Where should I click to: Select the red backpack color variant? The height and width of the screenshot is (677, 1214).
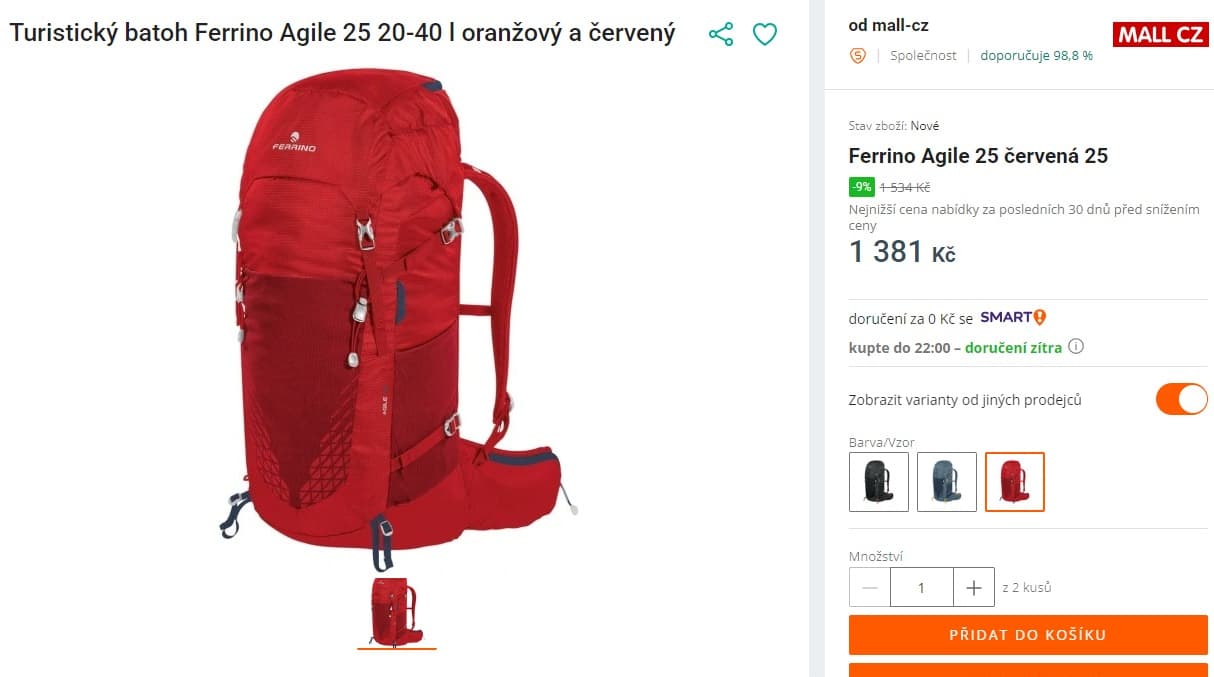click(x=1014, y=482)
